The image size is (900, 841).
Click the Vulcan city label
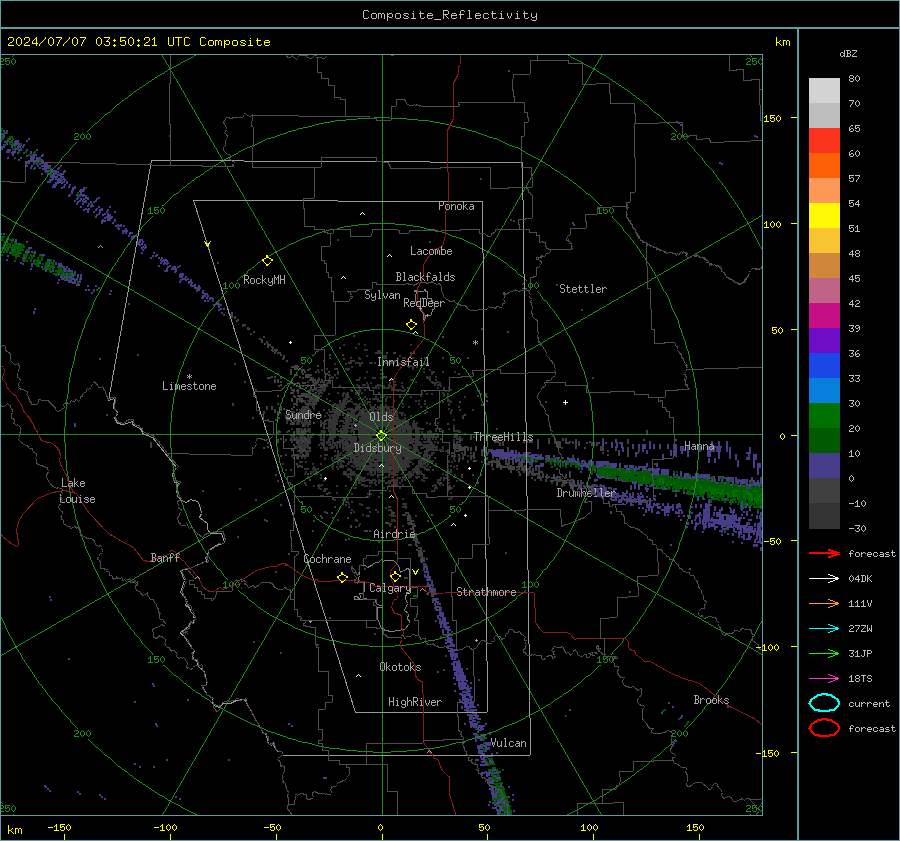click(508, 743)
